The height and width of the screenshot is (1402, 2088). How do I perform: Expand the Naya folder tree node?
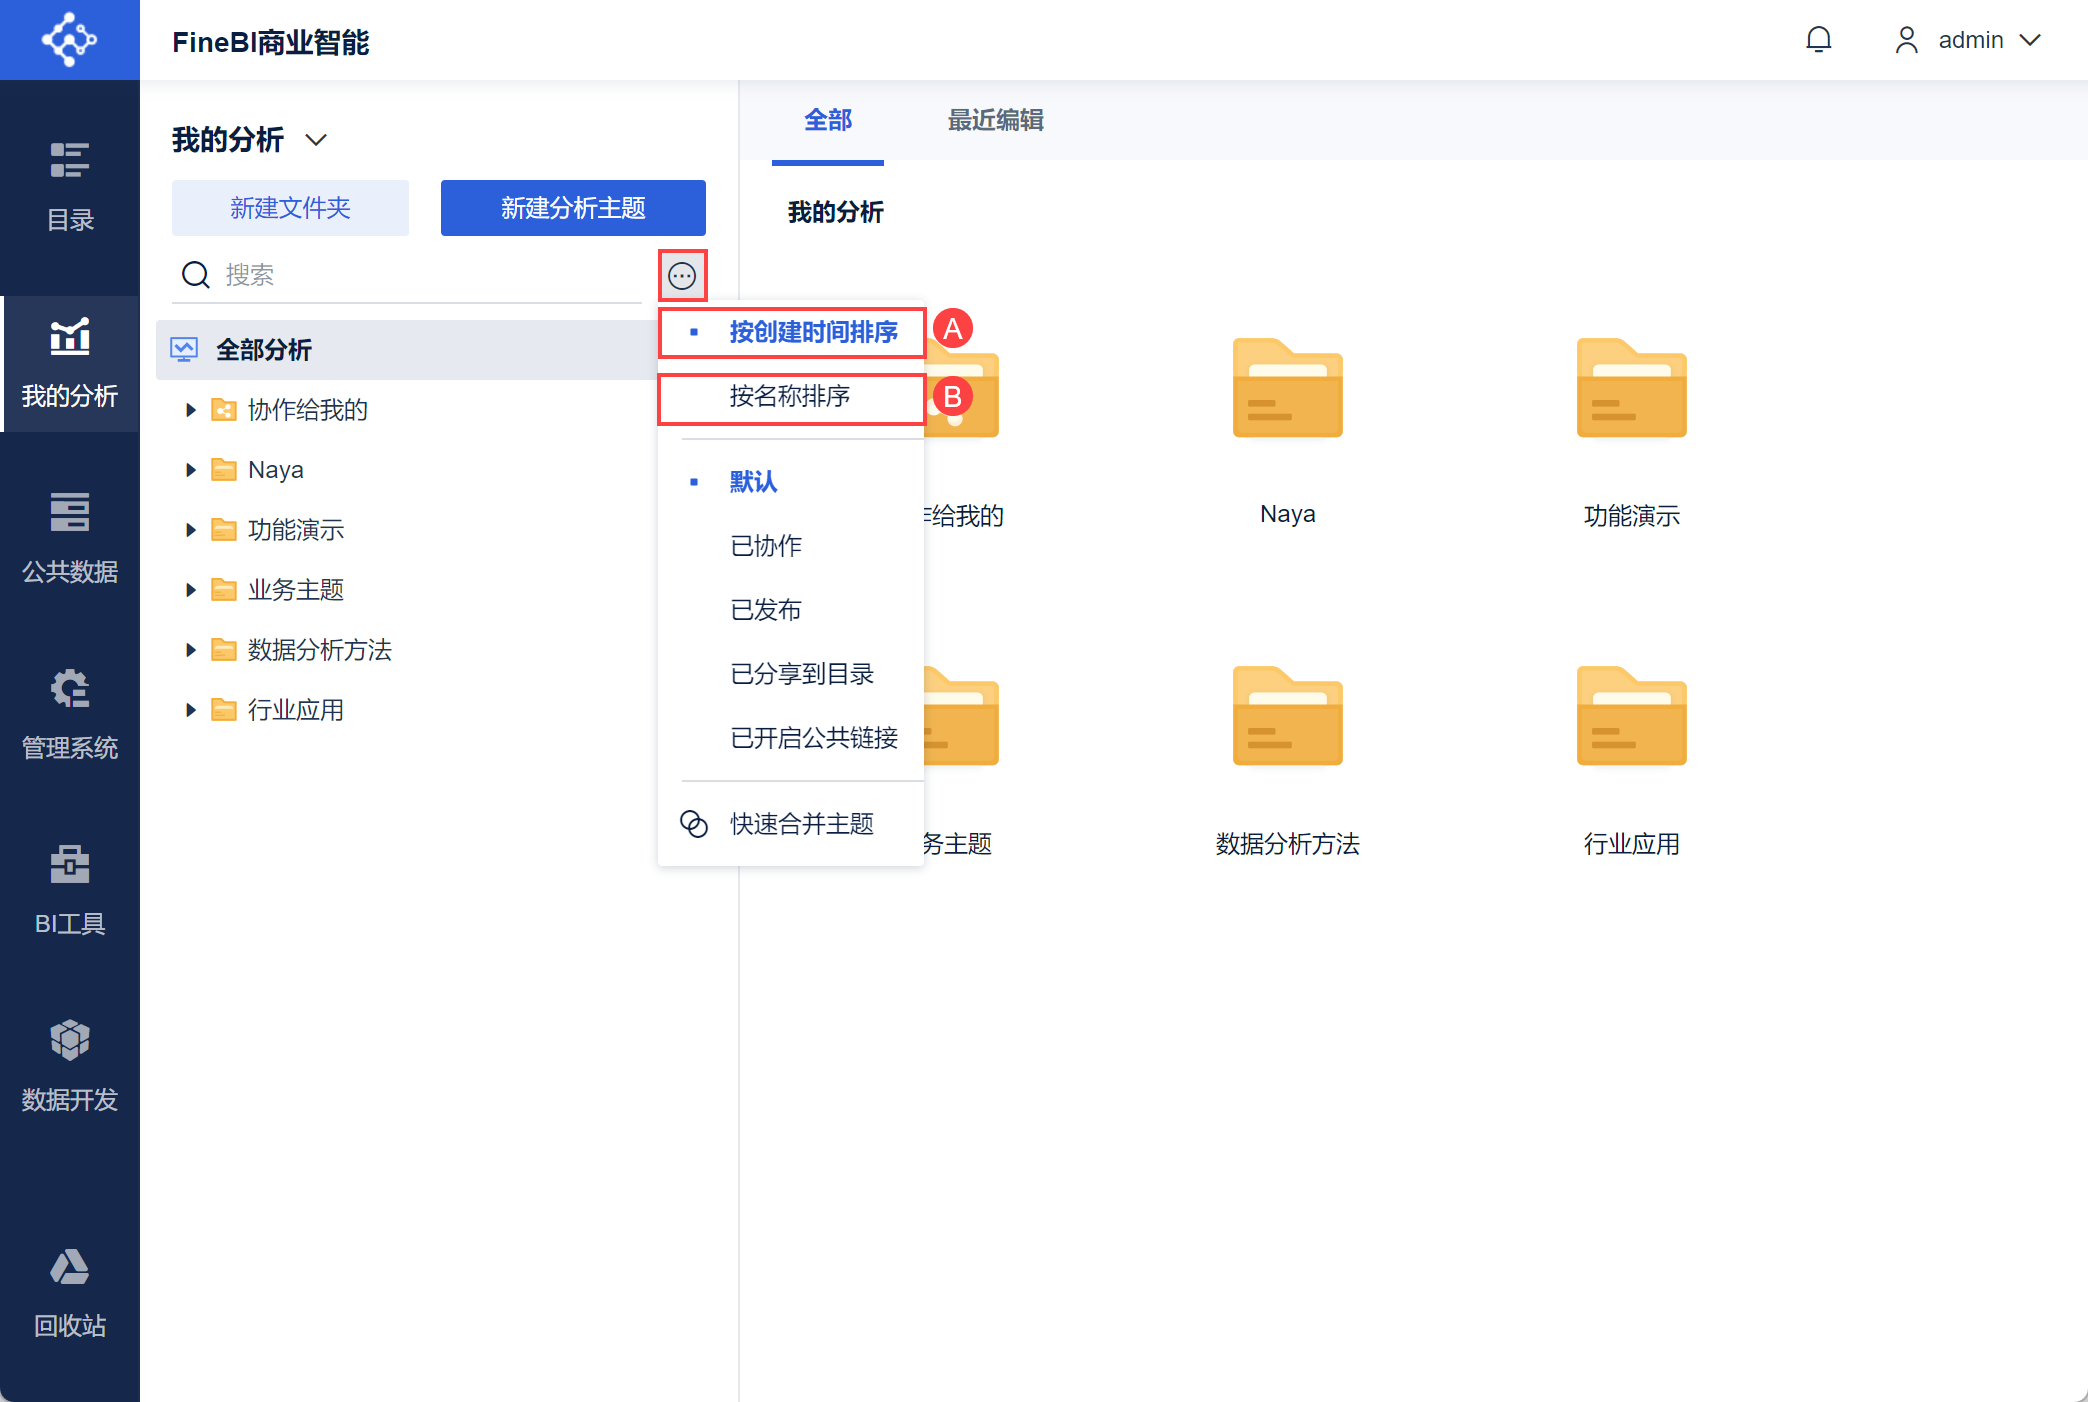click(x=190, y=470)
